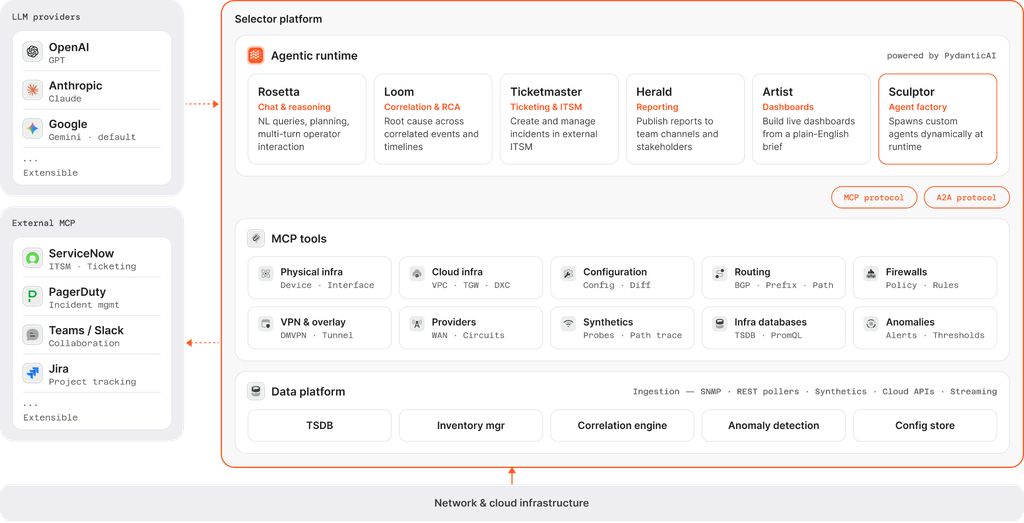
Task: Open the Loom Correlation & RCA card
Action: point(433,119)
